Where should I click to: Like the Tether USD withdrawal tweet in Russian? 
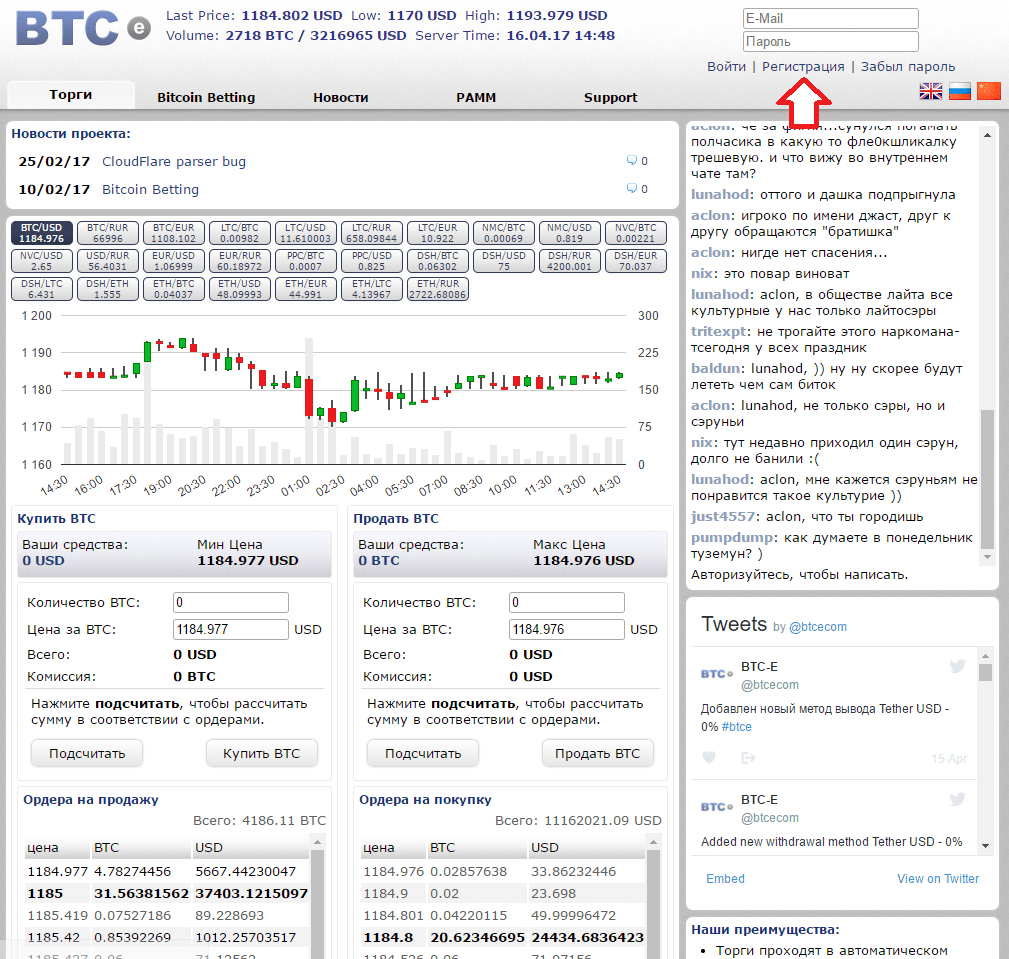[x=708, y=758]
